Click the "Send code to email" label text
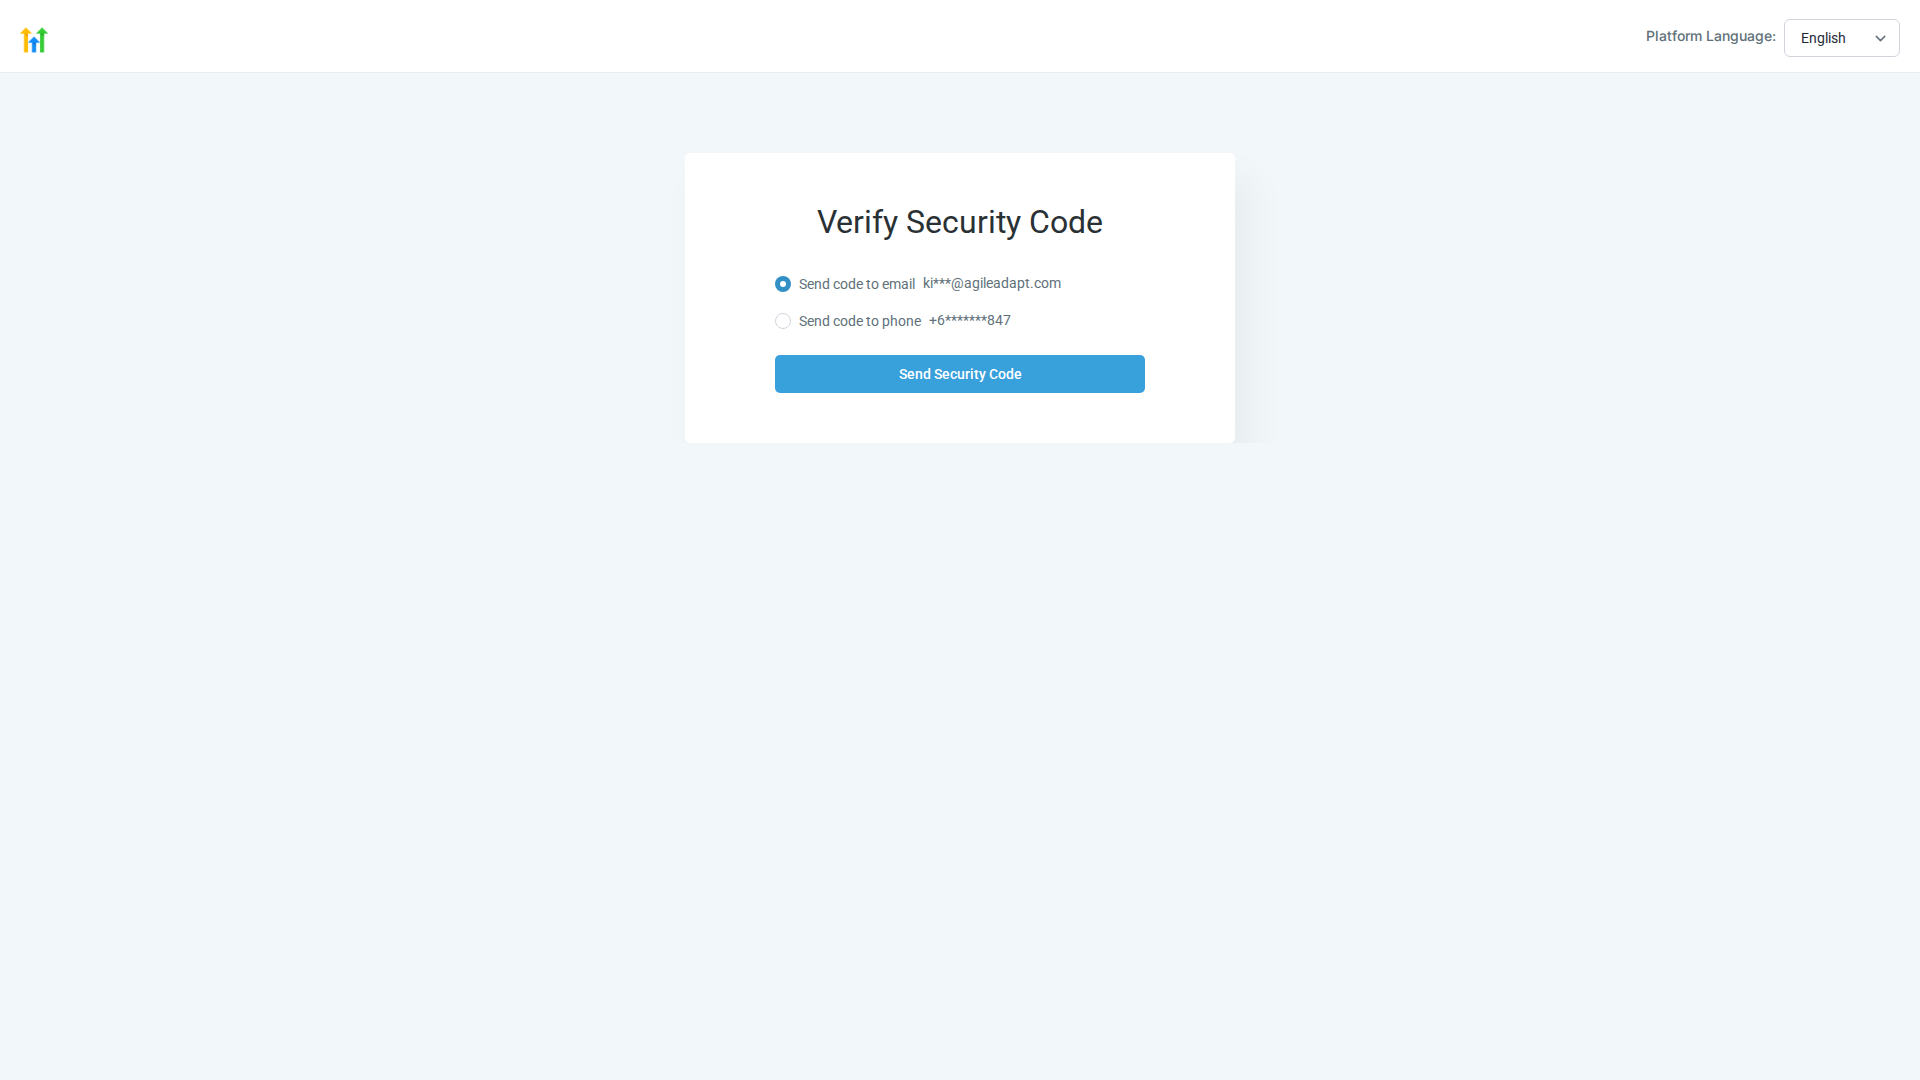This screenshot has height=1080, width=1920. 856,284
